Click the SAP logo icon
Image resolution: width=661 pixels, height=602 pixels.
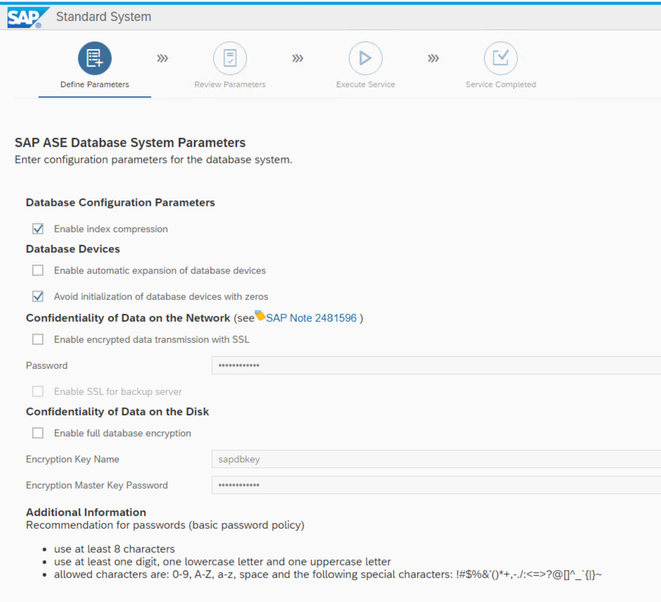27,17
